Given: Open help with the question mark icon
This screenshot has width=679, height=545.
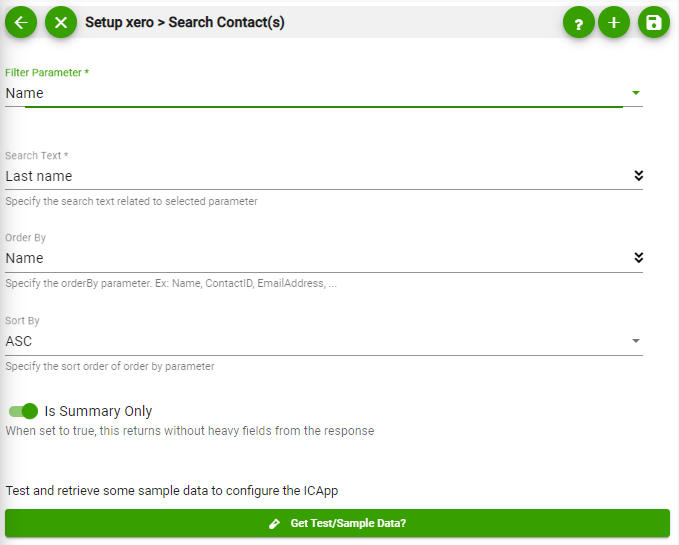Looking at the screenshot, I should [x=578, y=23].
